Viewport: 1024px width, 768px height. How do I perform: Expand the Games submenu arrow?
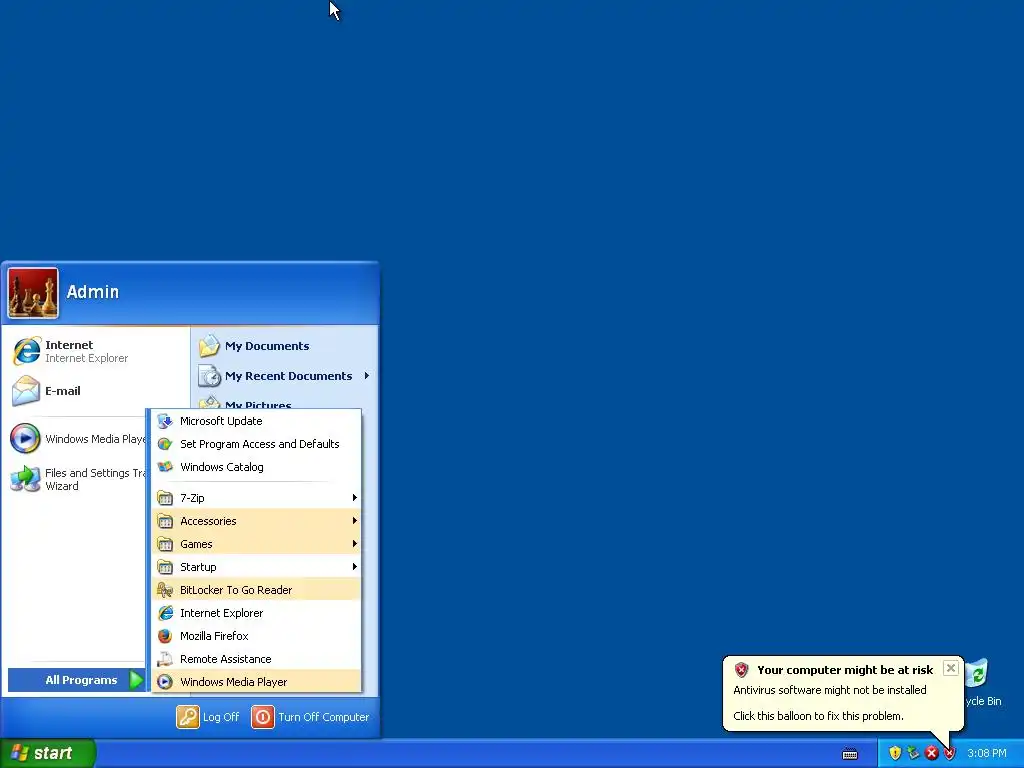pyautogui.click(x=355, y=543)
